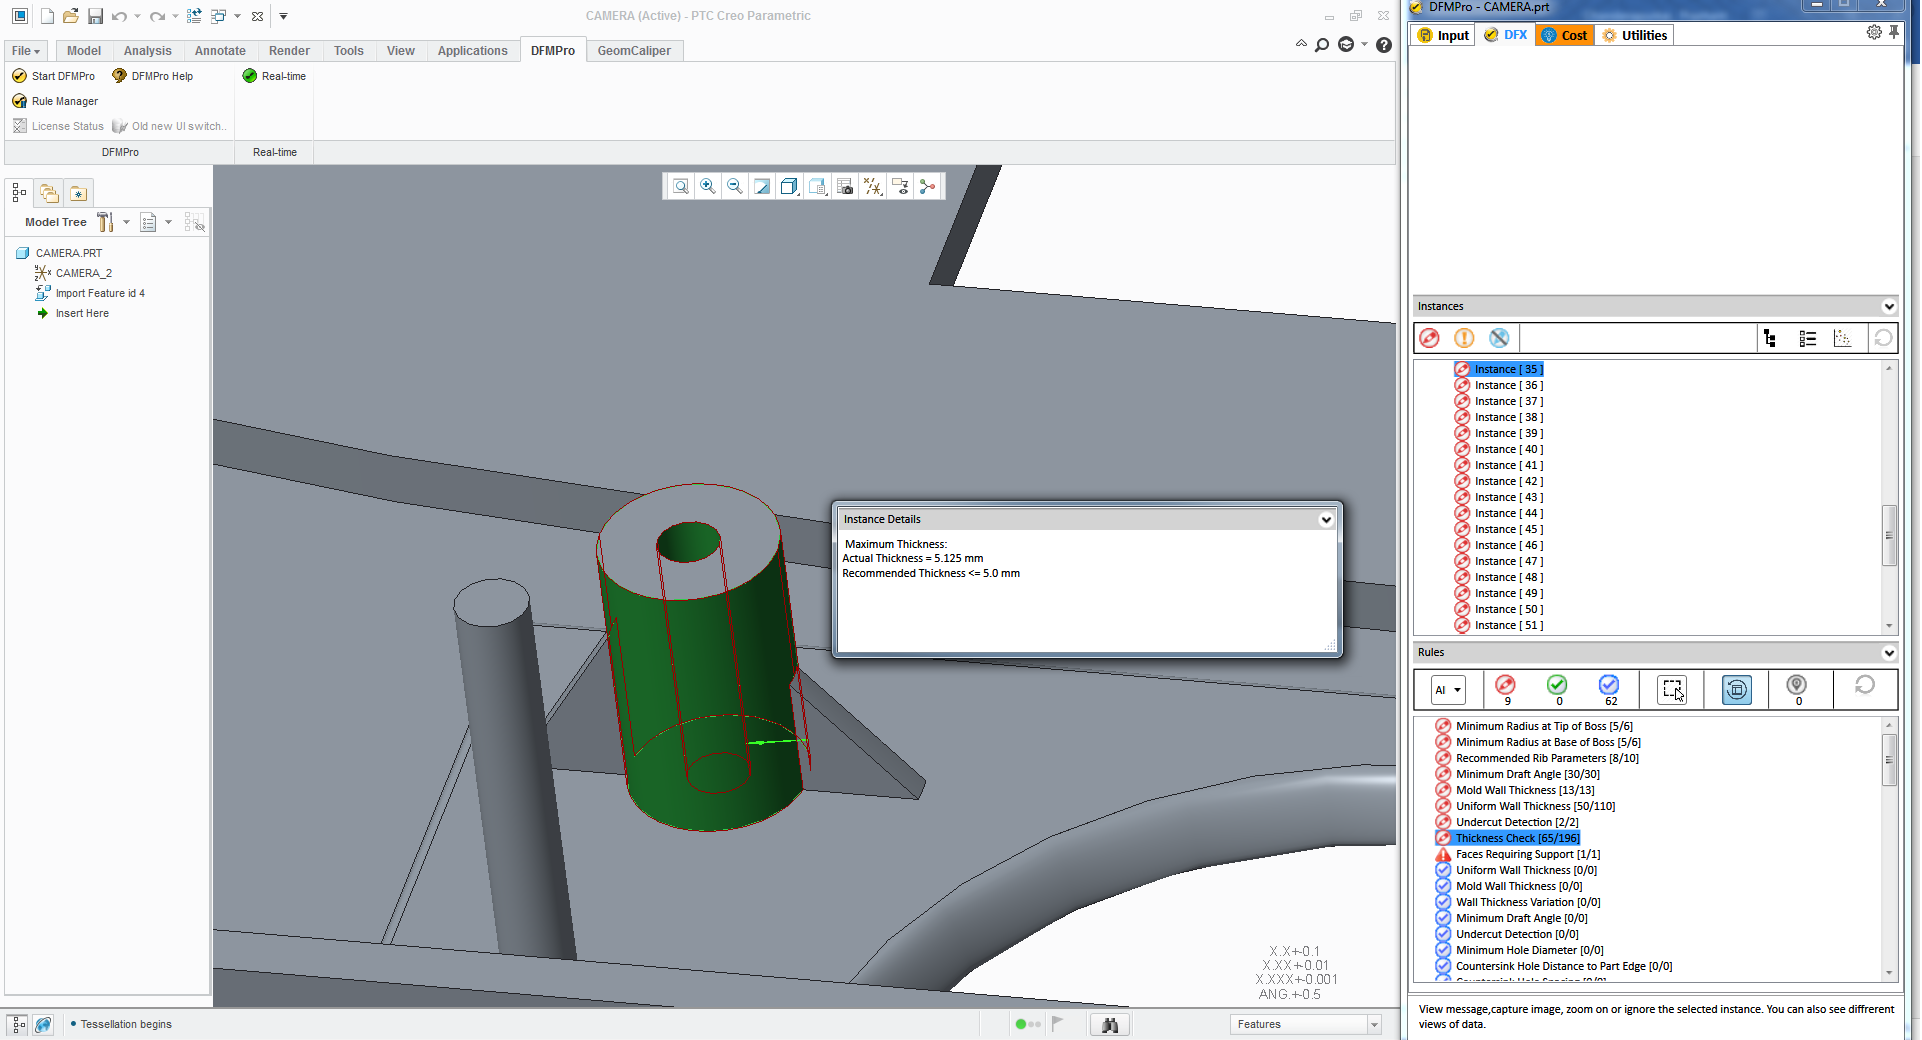The width and height of the screenshot is (1922, 1040).
Task: Click the tree view icon in Instances
Action: pos(1770,338)
